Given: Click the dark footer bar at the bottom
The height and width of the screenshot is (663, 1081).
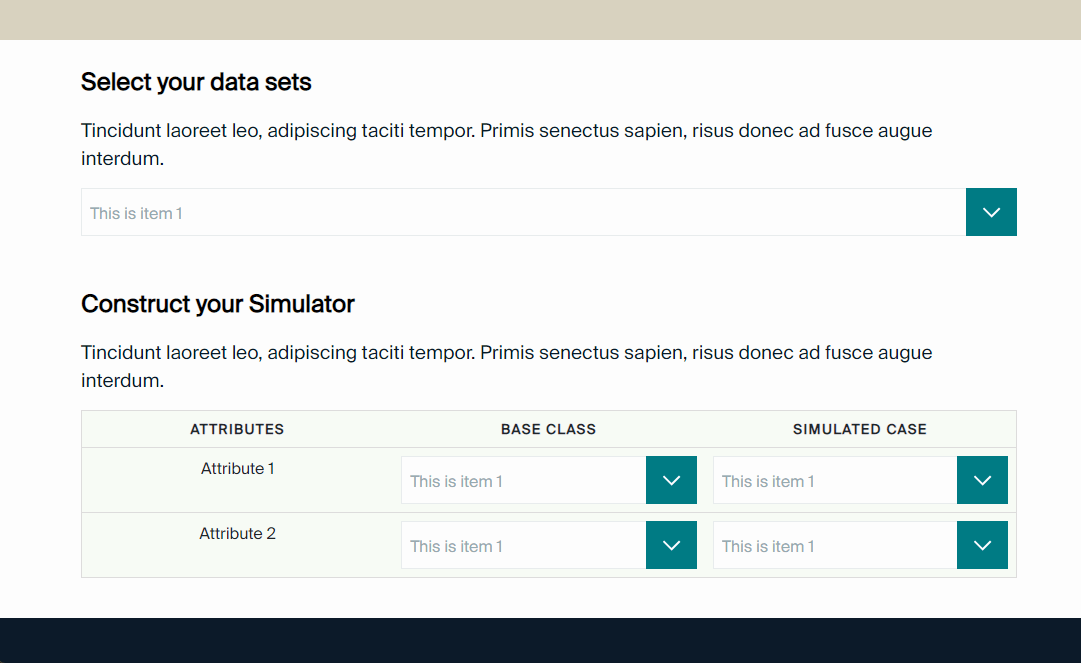Looking at the screenshot, I should (x=540, y=640).
